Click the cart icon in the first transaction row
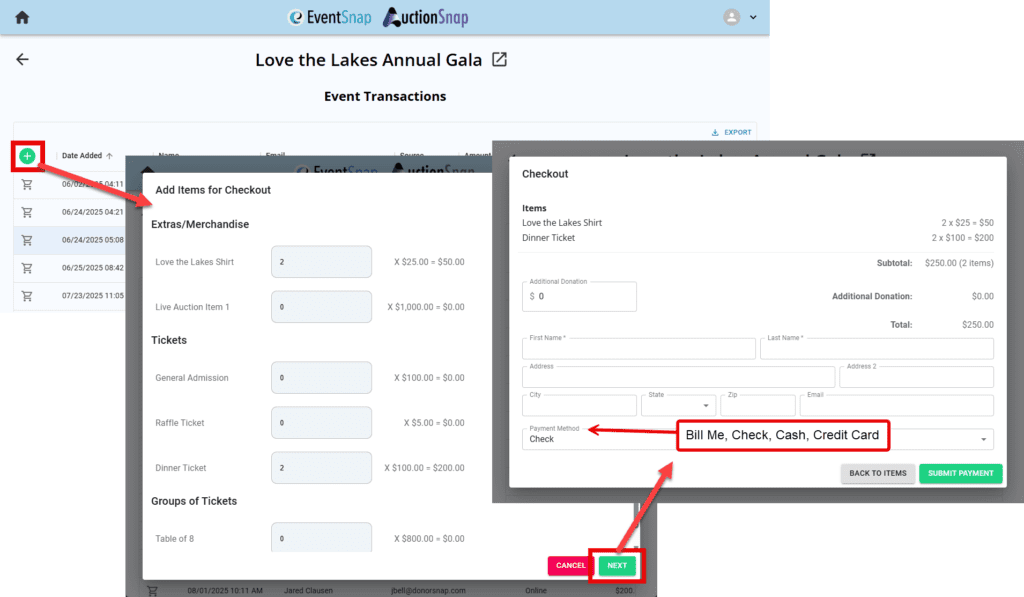This screenshot has height=597, width=1024. pos(27,184)
